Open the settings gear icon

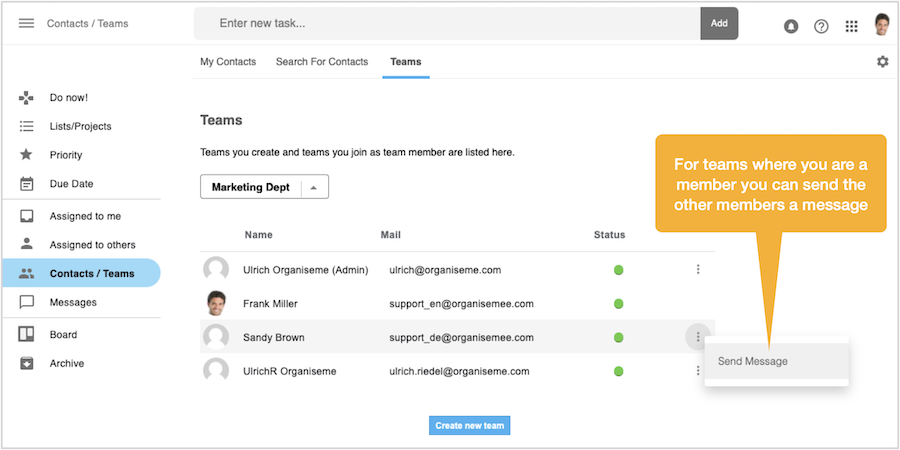882,62
